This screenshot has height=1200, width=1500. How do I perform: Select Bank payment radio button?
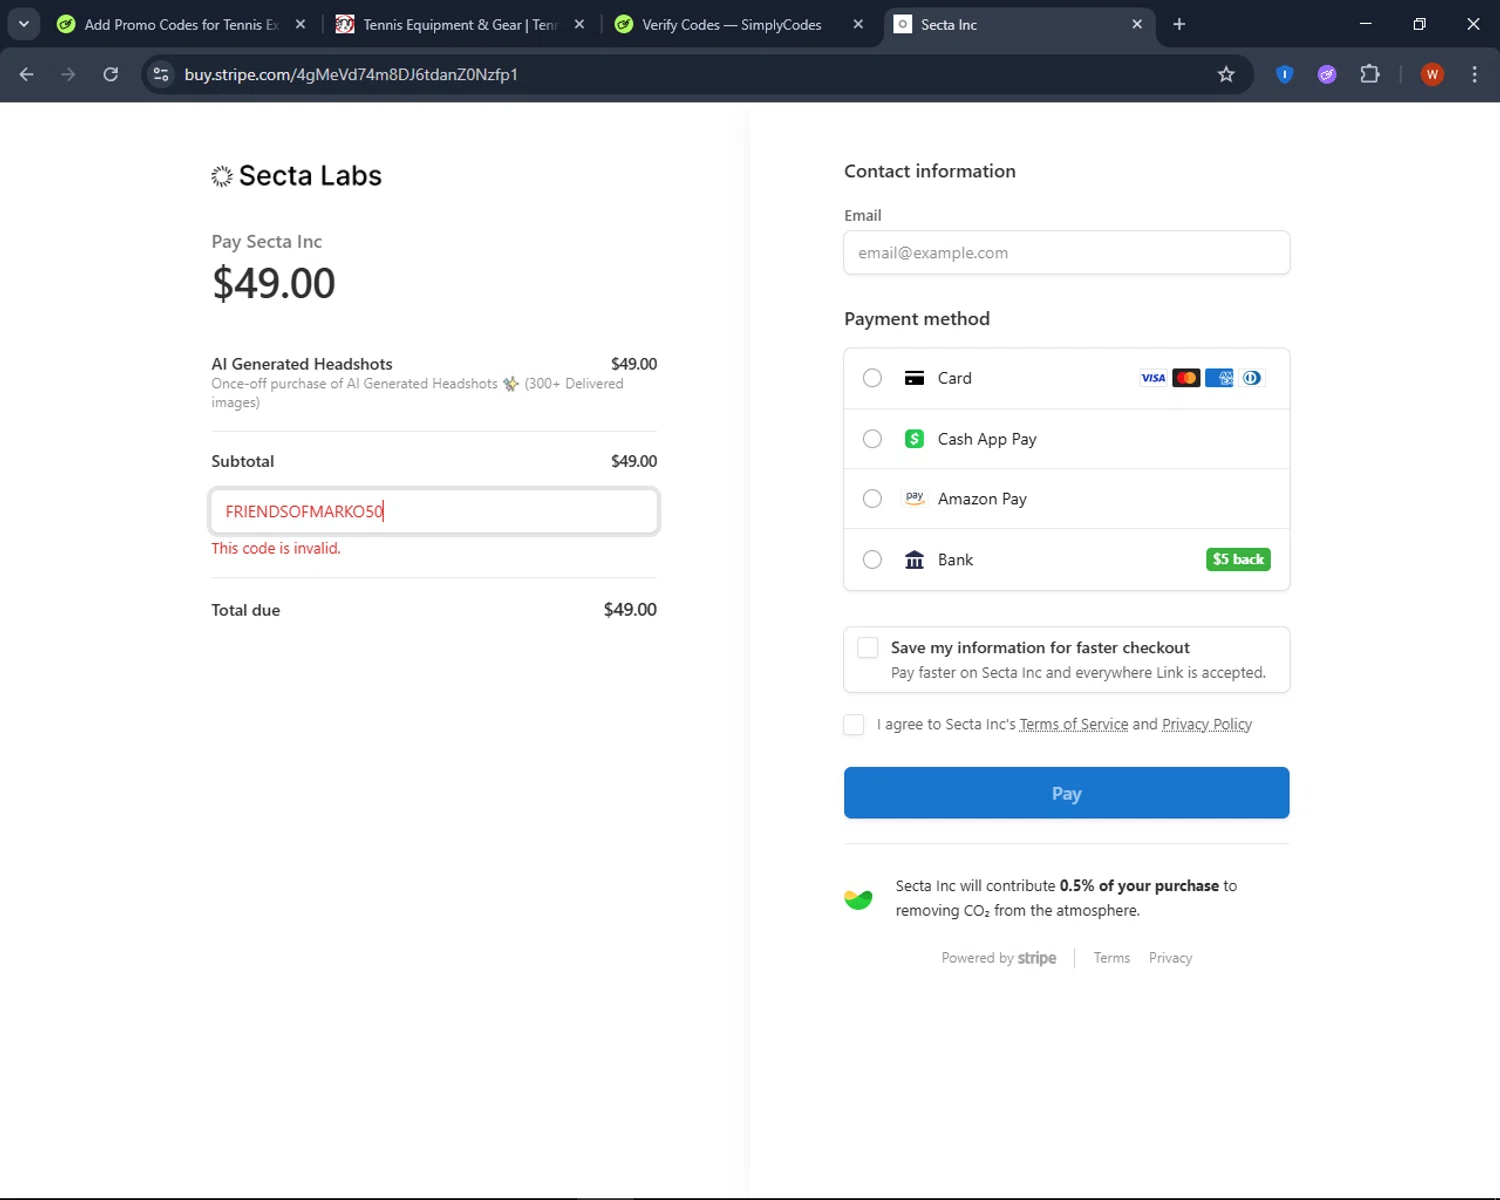872,560
